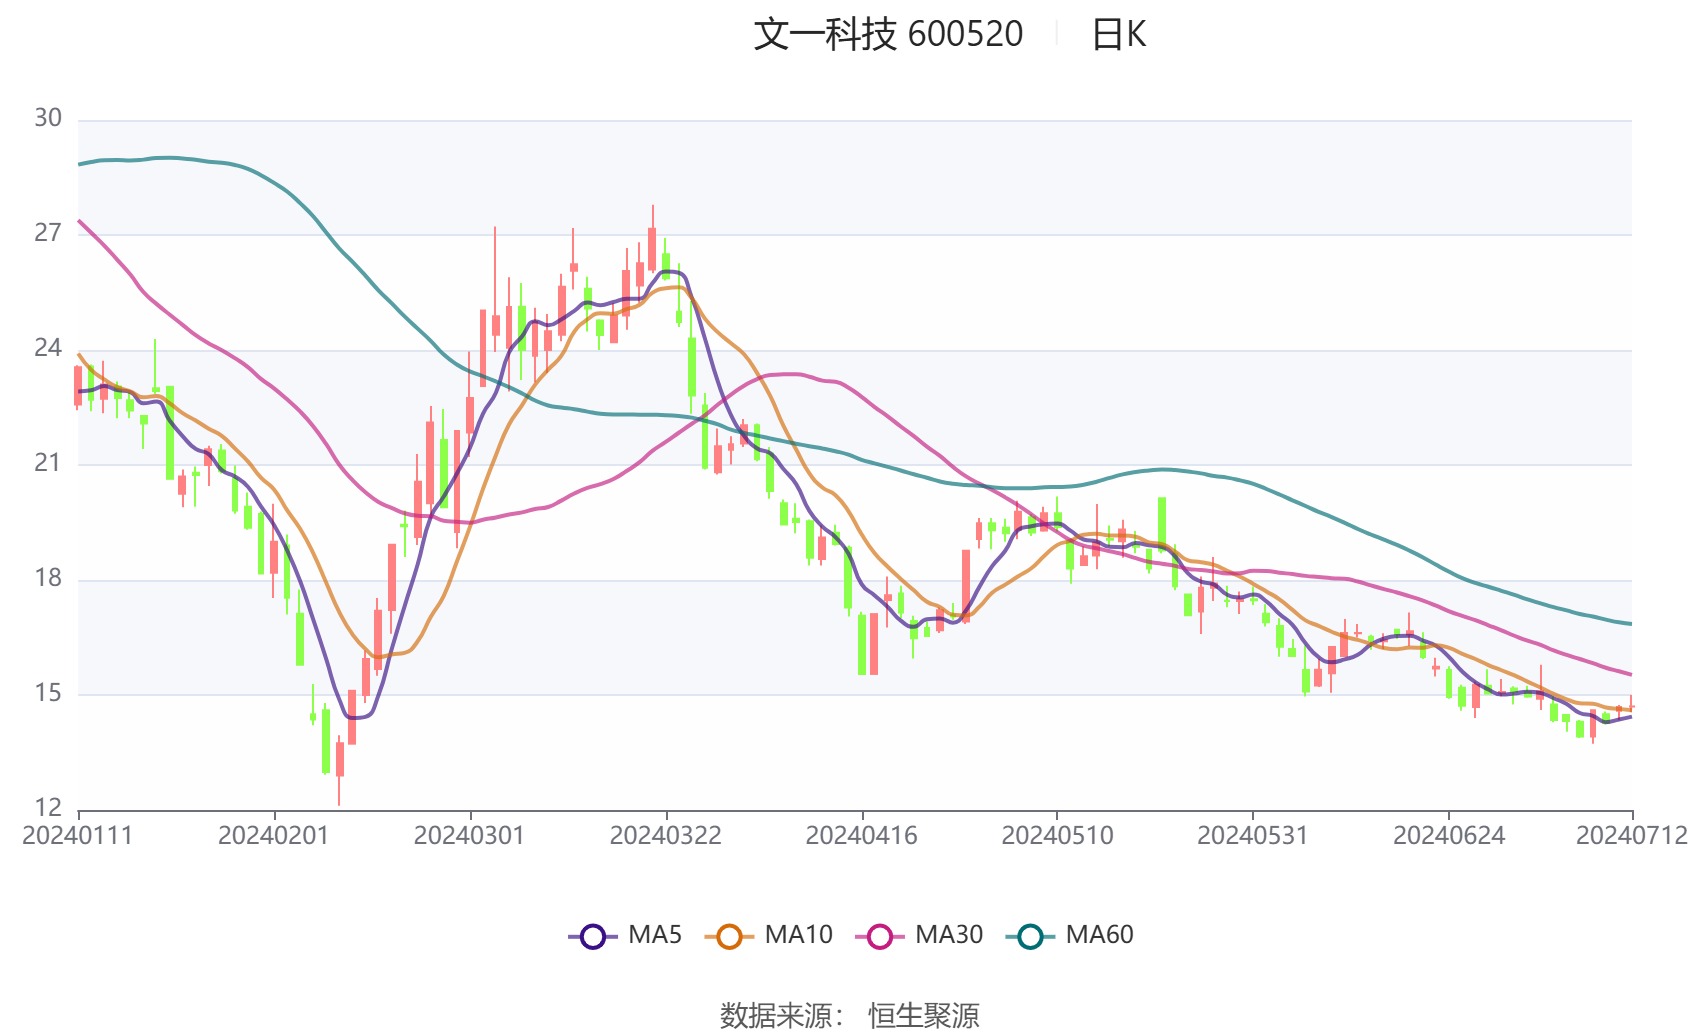Toggle the MA30 pink legend circle icon
Viewport: 1700px width, 1034px height.
[880, 937]
